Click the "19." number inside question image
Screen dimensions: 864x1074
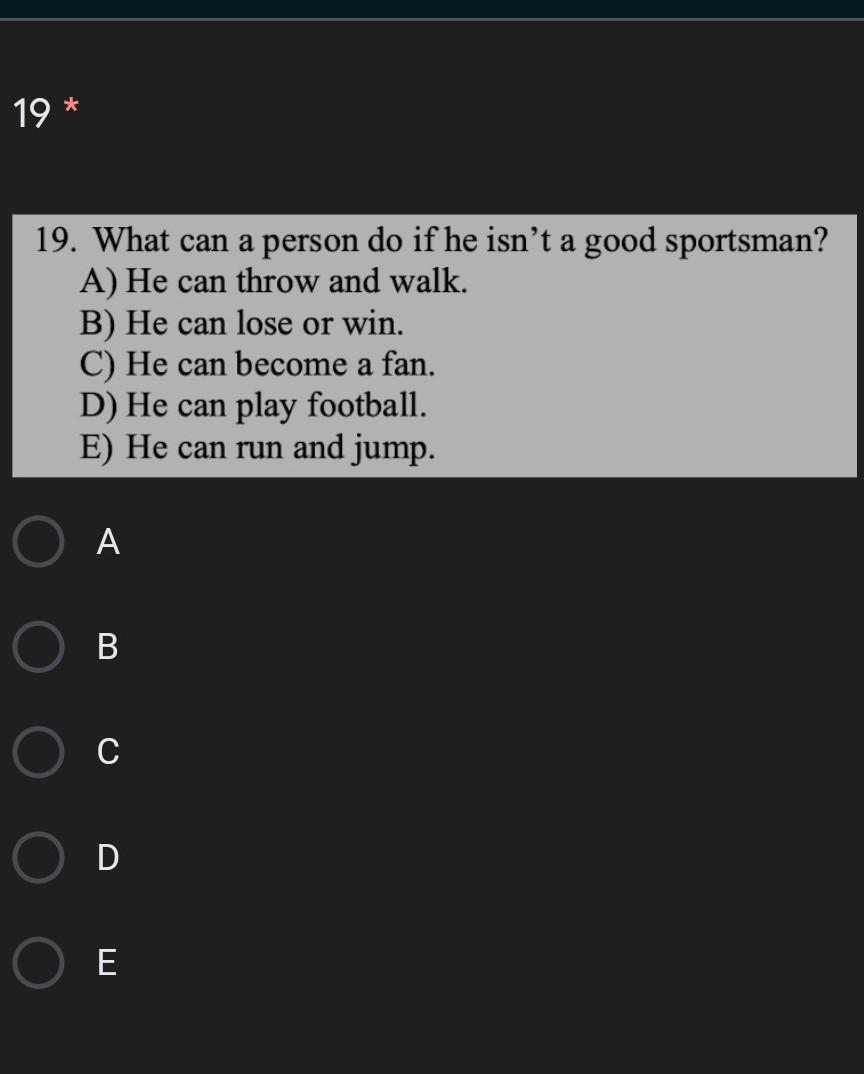click(x=58, y=241)
